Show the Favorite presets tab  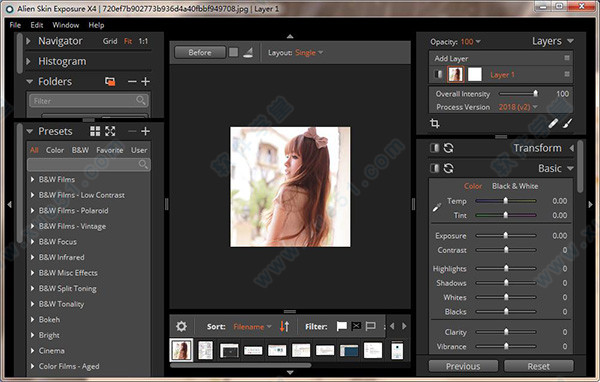pos(110,150)
